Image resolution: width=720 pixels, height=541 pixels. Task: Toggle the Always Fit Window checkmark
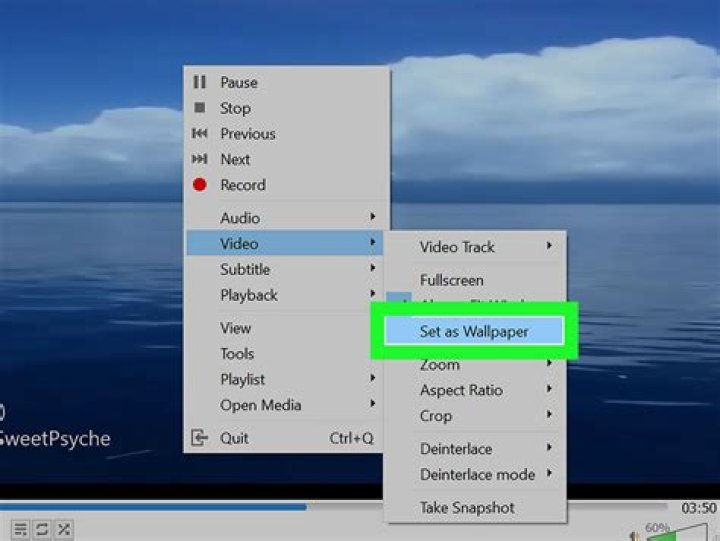click(x=400, y=300)
